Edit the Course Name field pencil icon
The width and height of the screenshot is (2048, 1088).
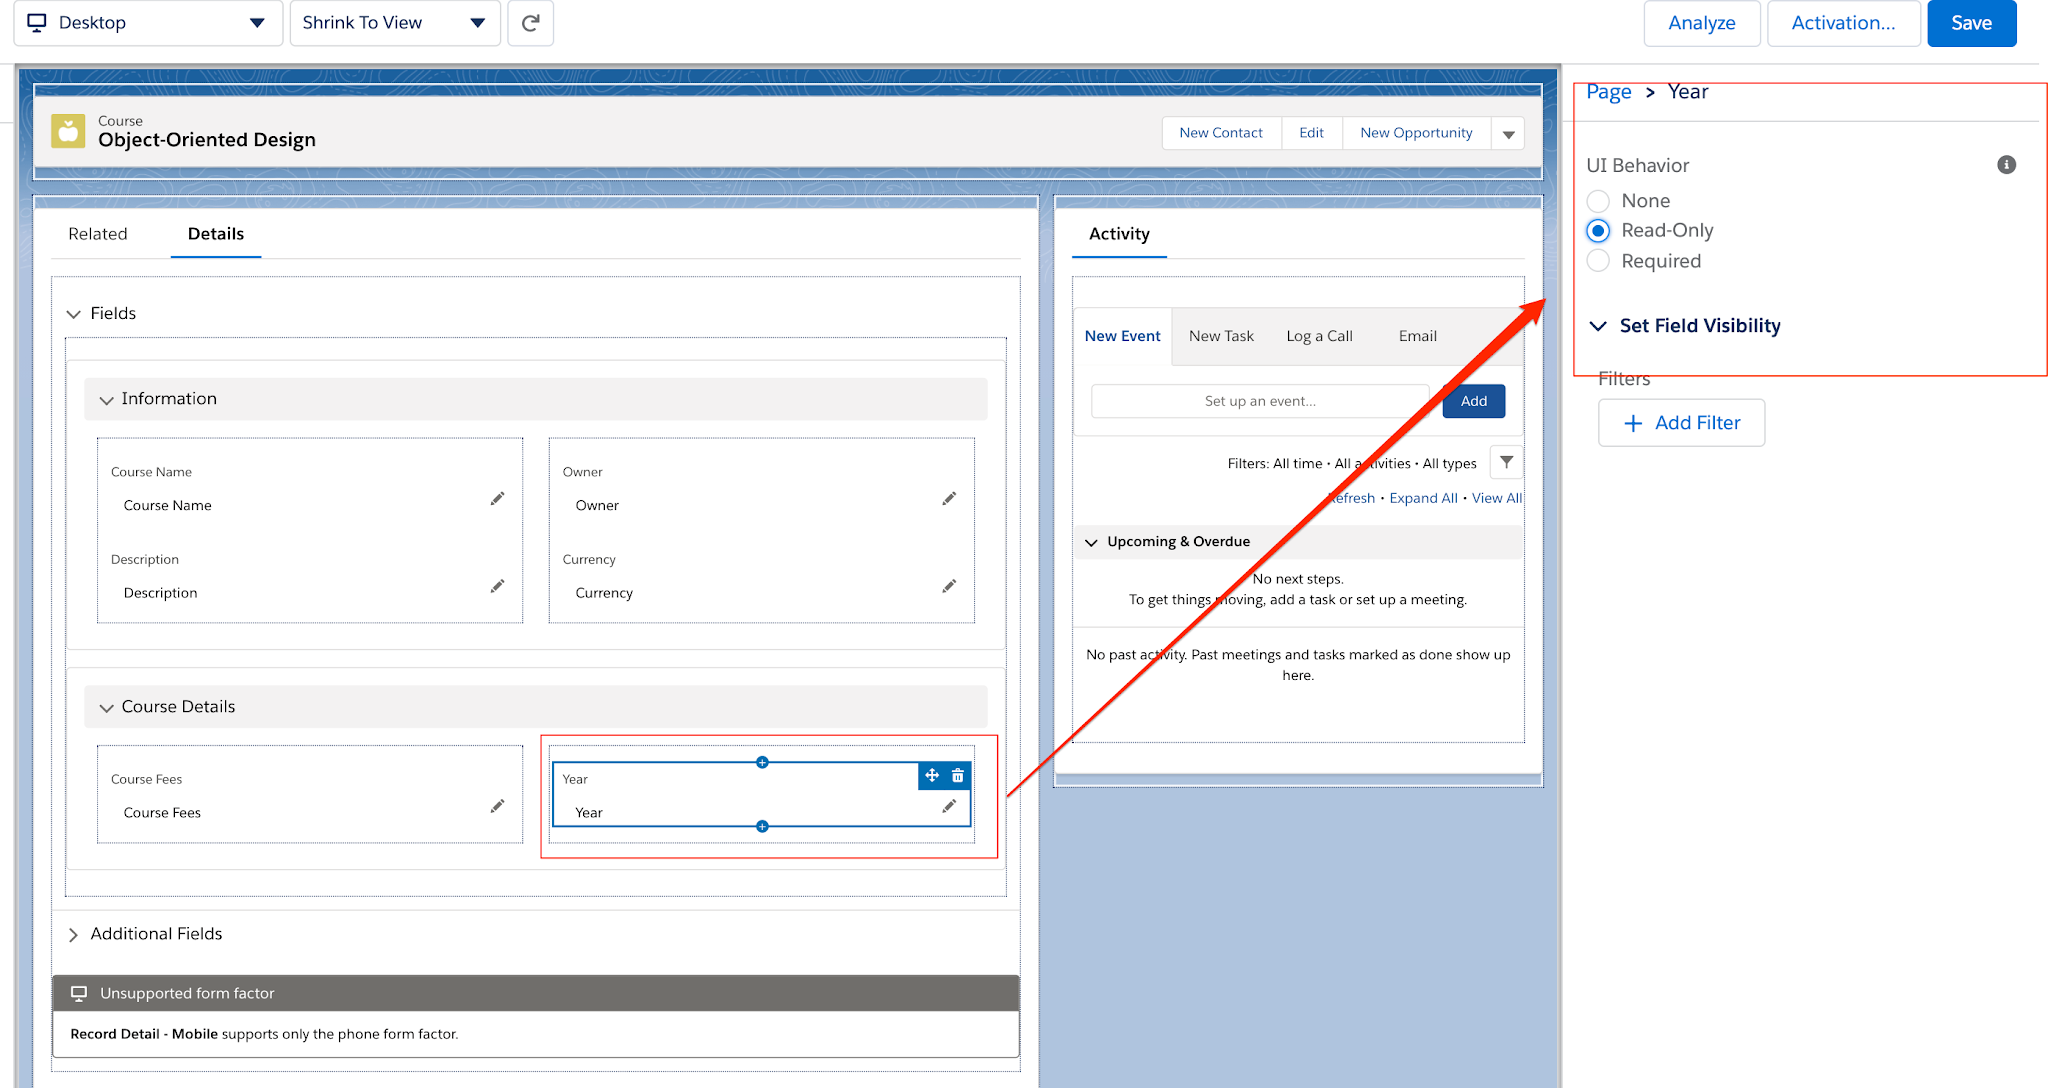[x=497, y=498]
